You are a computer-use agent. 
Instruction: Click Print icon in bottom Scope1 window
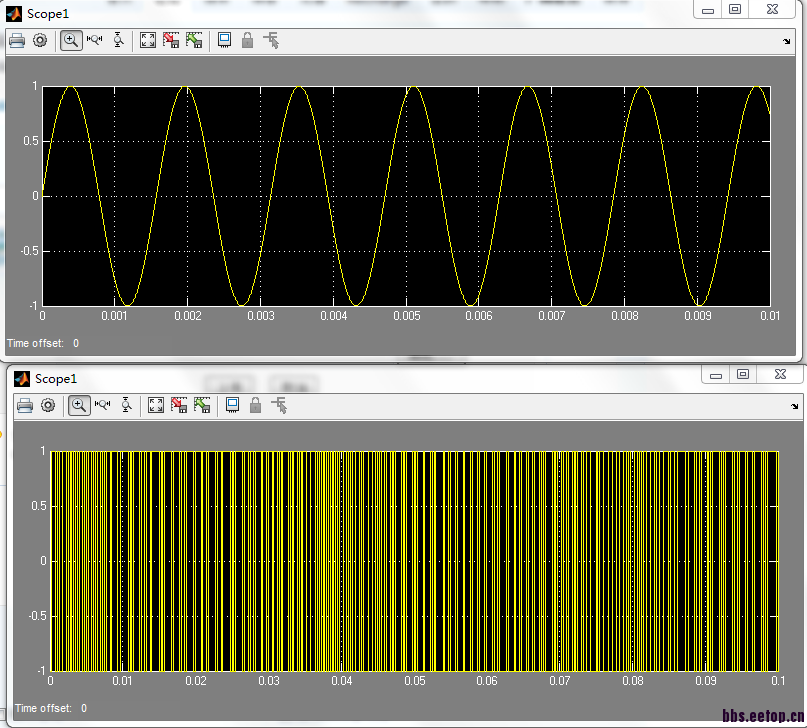click(25, 405)
